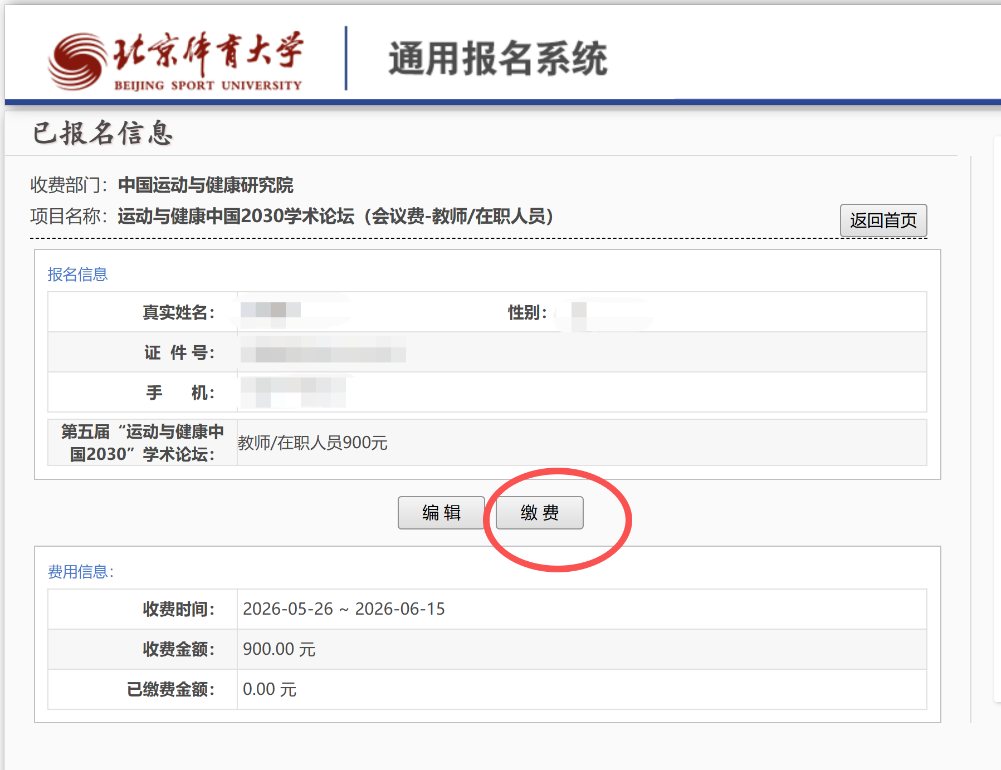Screen dimensions: 1001x770
Task: Select the 通用报名系统 header title
Action: click(x=498, y=59)
